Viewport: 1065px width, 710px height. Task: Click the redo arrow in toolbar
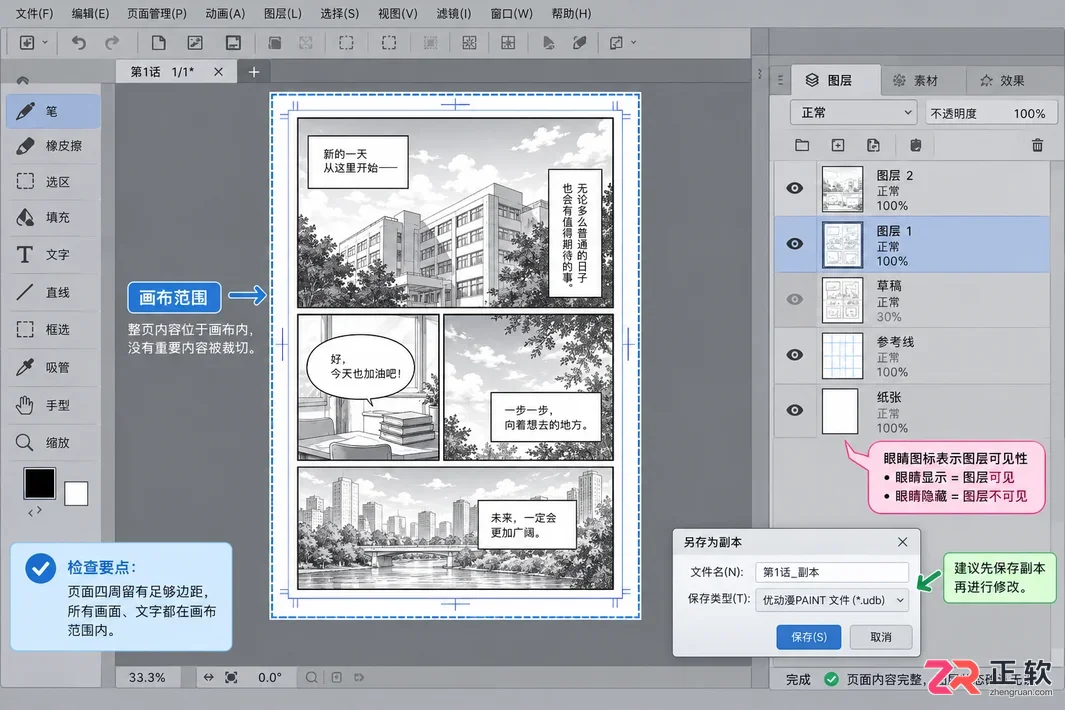(112, 43)
